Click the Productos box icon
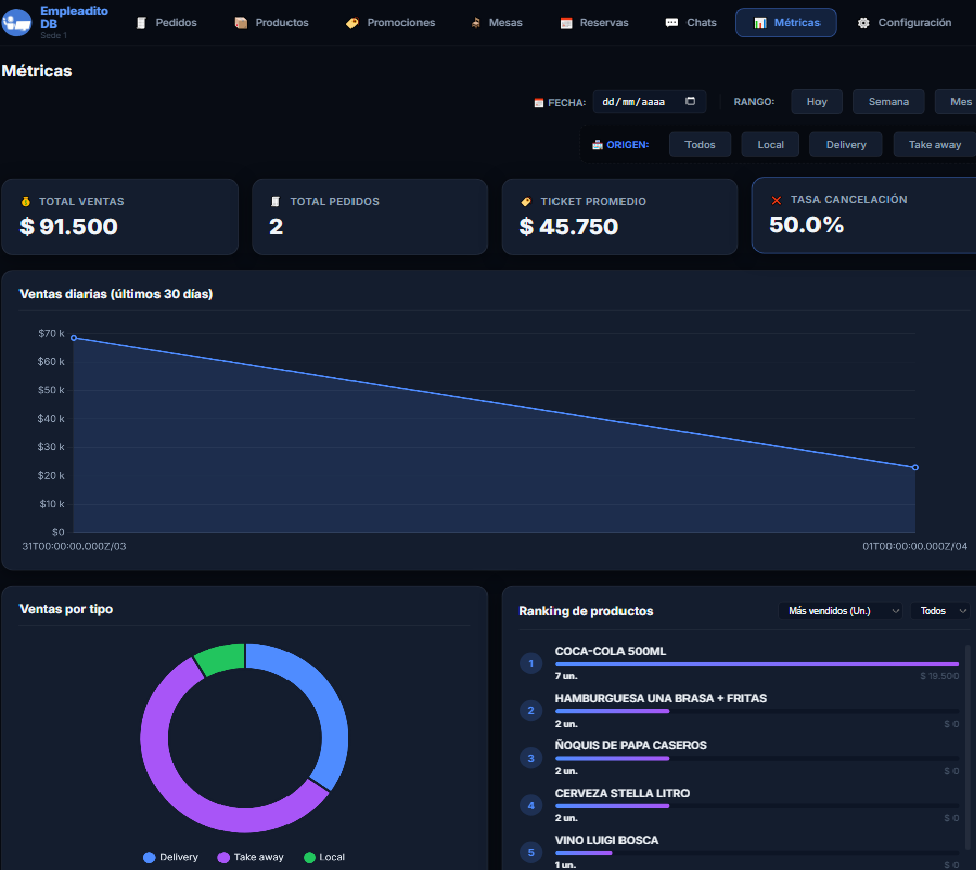 point(240,23)
